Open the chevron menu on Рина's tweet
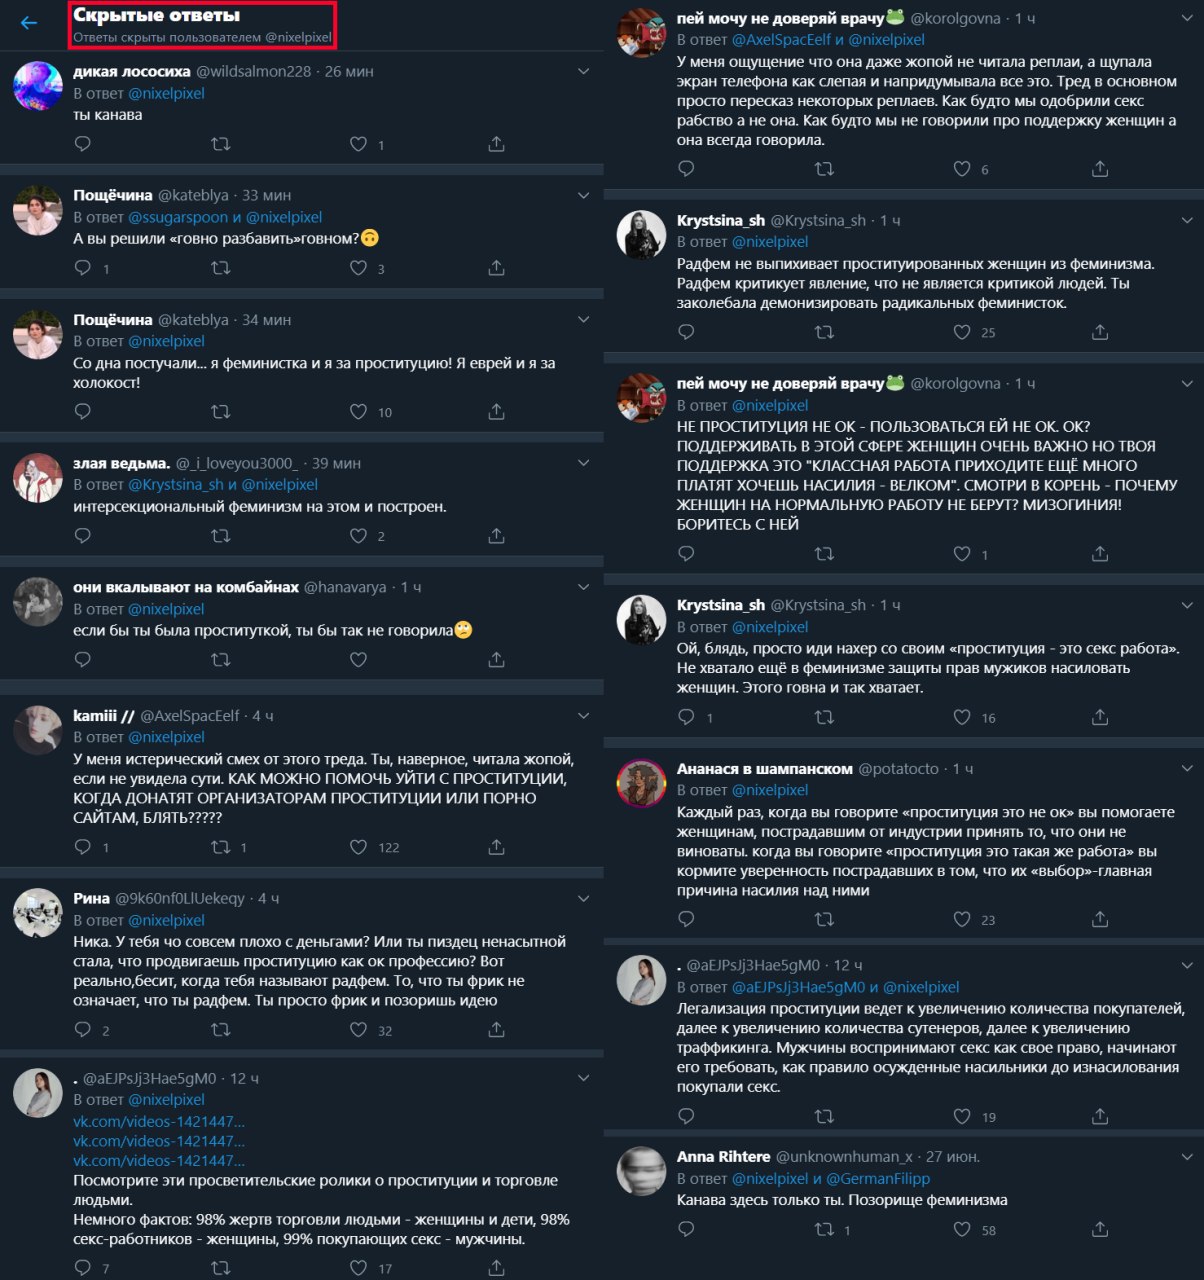This screenshot has width=1204, height=1280. tap(584, 899)
